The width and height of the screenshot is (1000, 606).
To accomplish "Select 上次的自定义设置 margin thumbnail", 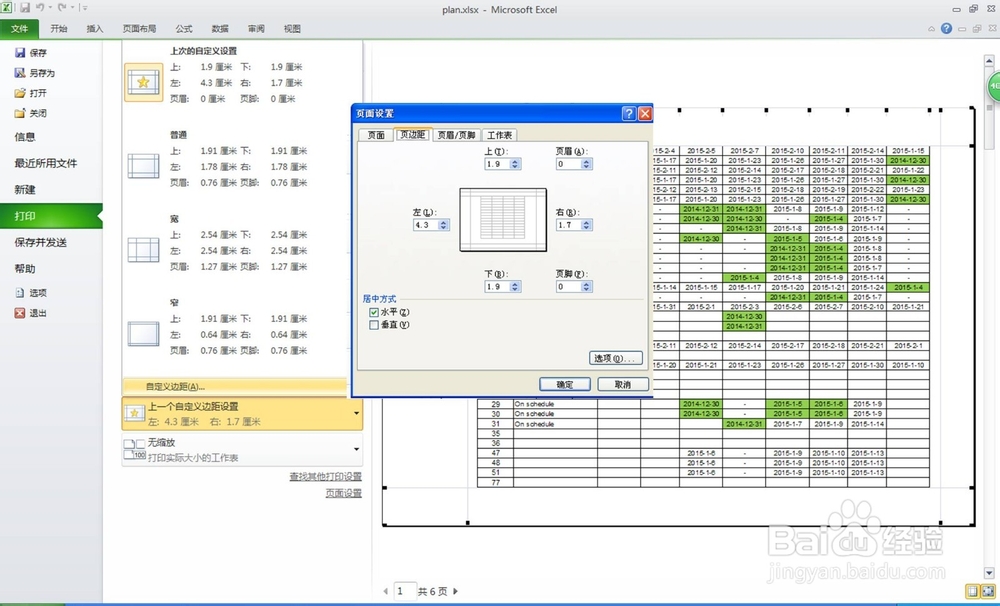I will point(143,82).
